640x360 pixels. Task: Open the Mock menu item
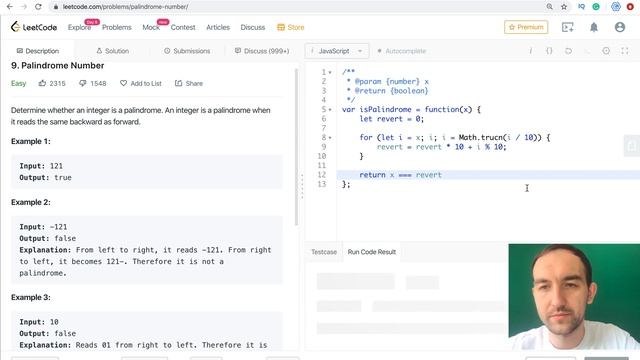click(151, 27)
